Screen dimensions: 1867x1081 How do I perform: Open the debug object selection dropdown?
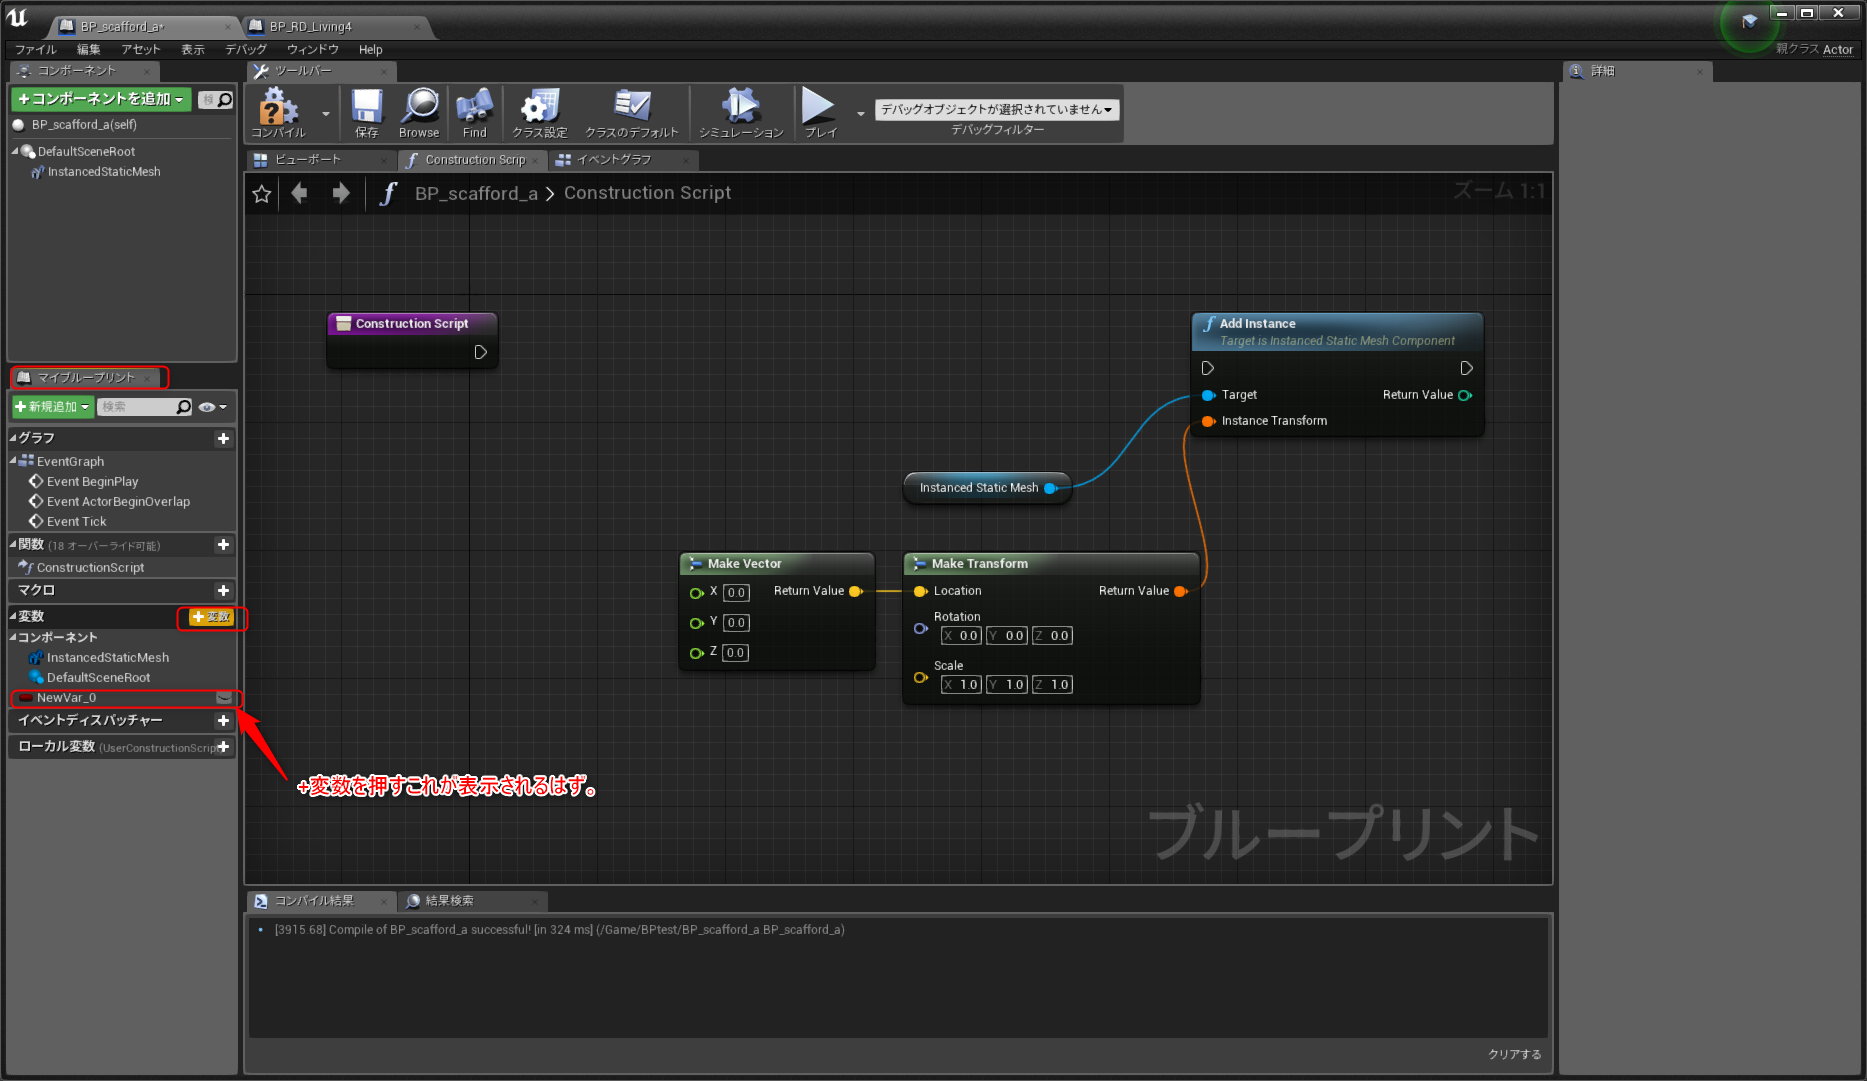point(997,110)
